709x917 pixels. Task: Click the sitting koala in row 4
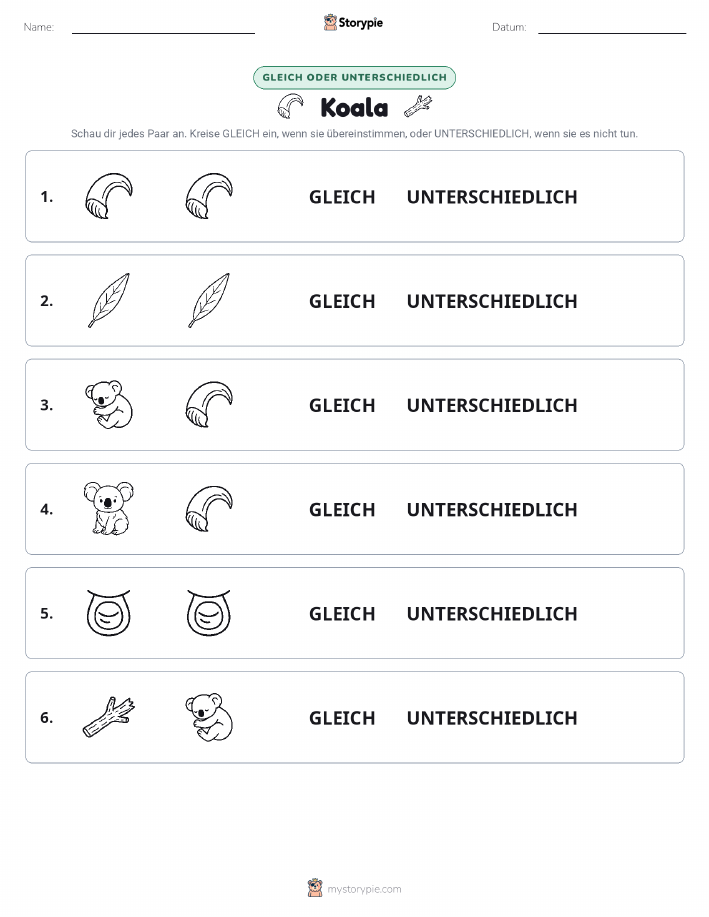pyautogui.click(x=109, y=508)
